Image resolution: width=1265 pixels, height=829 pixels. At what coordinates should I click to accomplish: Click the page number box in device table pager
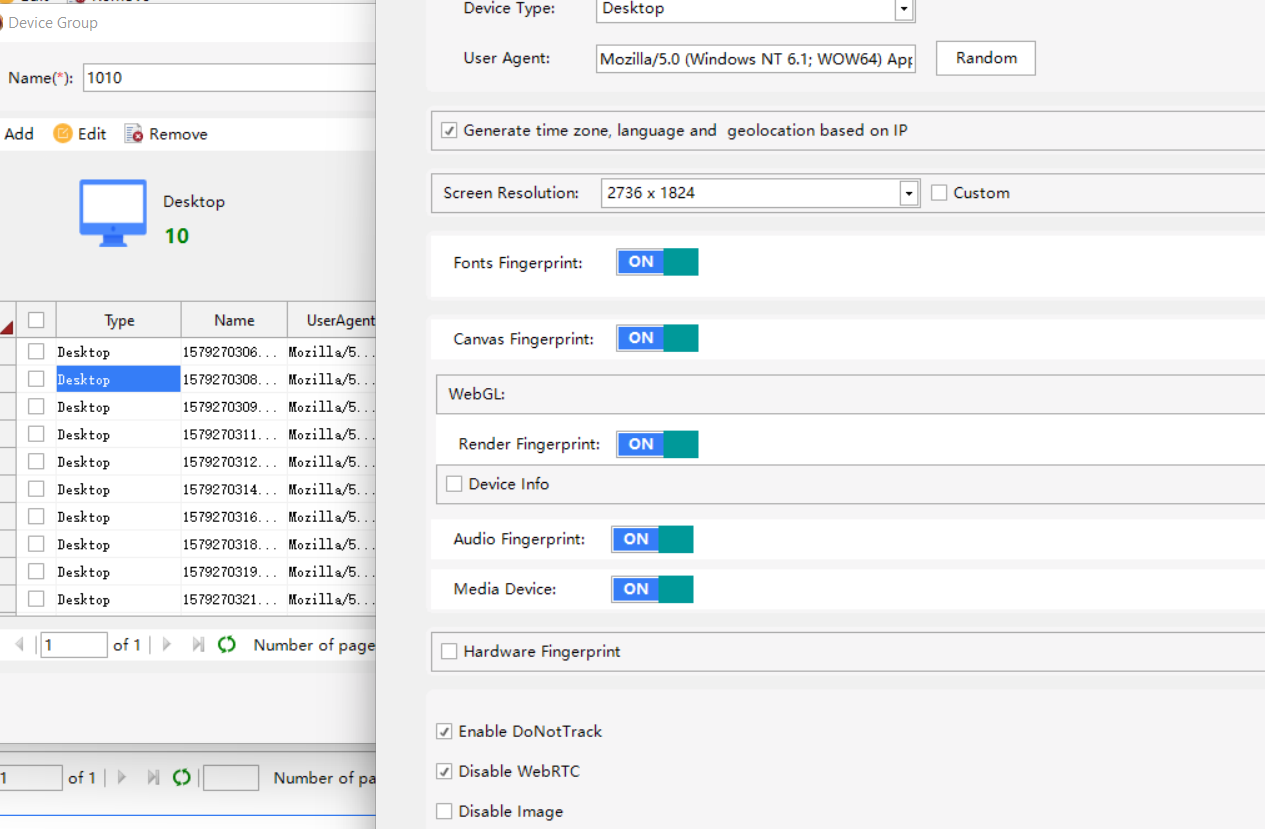pos(74,645)
